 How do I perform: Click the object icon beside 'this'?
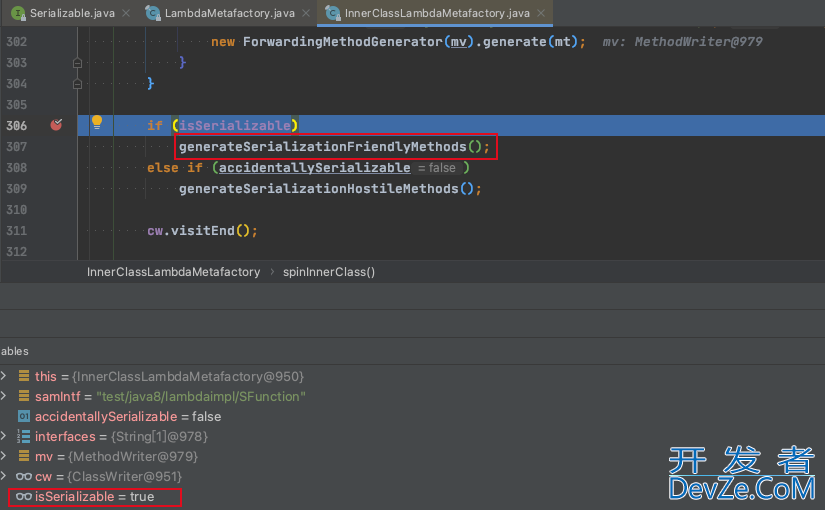(x=24, y=376)
